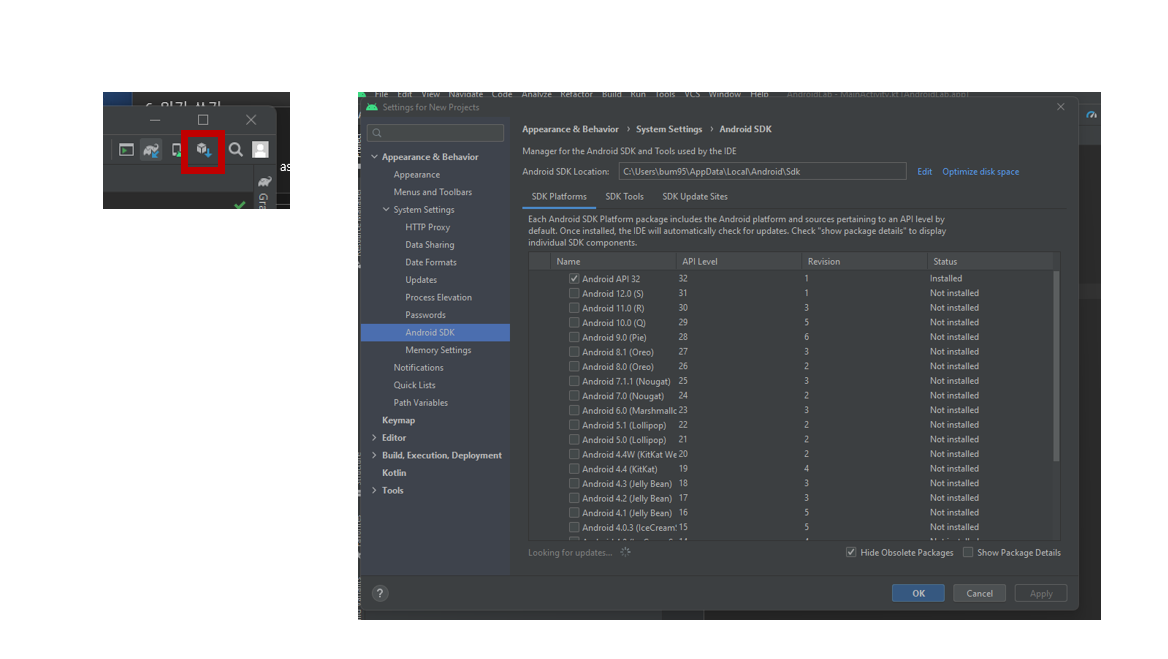This screenshot has height=659, width=1168.
Task: Check the Android 7.0 (Nougat) checkbox
Action: (x=574, y=396)
